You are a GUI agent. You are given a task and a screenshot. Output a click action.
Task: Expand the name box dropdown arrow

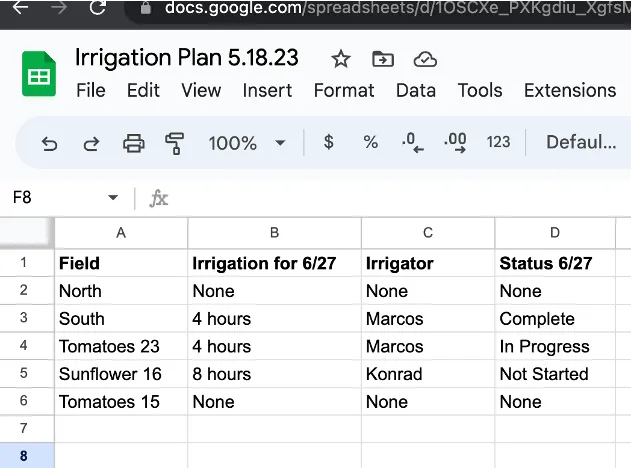tap(113, 198)
